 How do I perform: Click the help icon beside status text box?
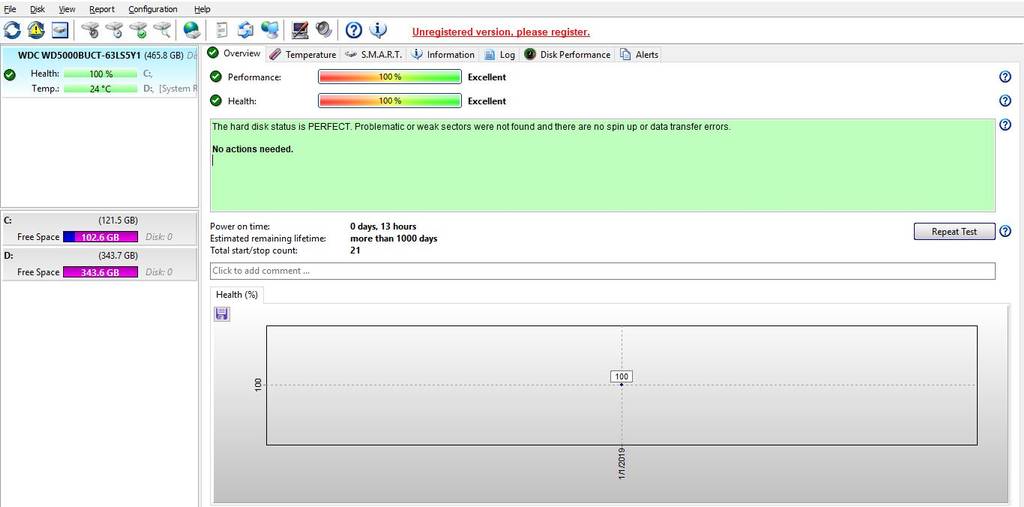[1005, 125]
